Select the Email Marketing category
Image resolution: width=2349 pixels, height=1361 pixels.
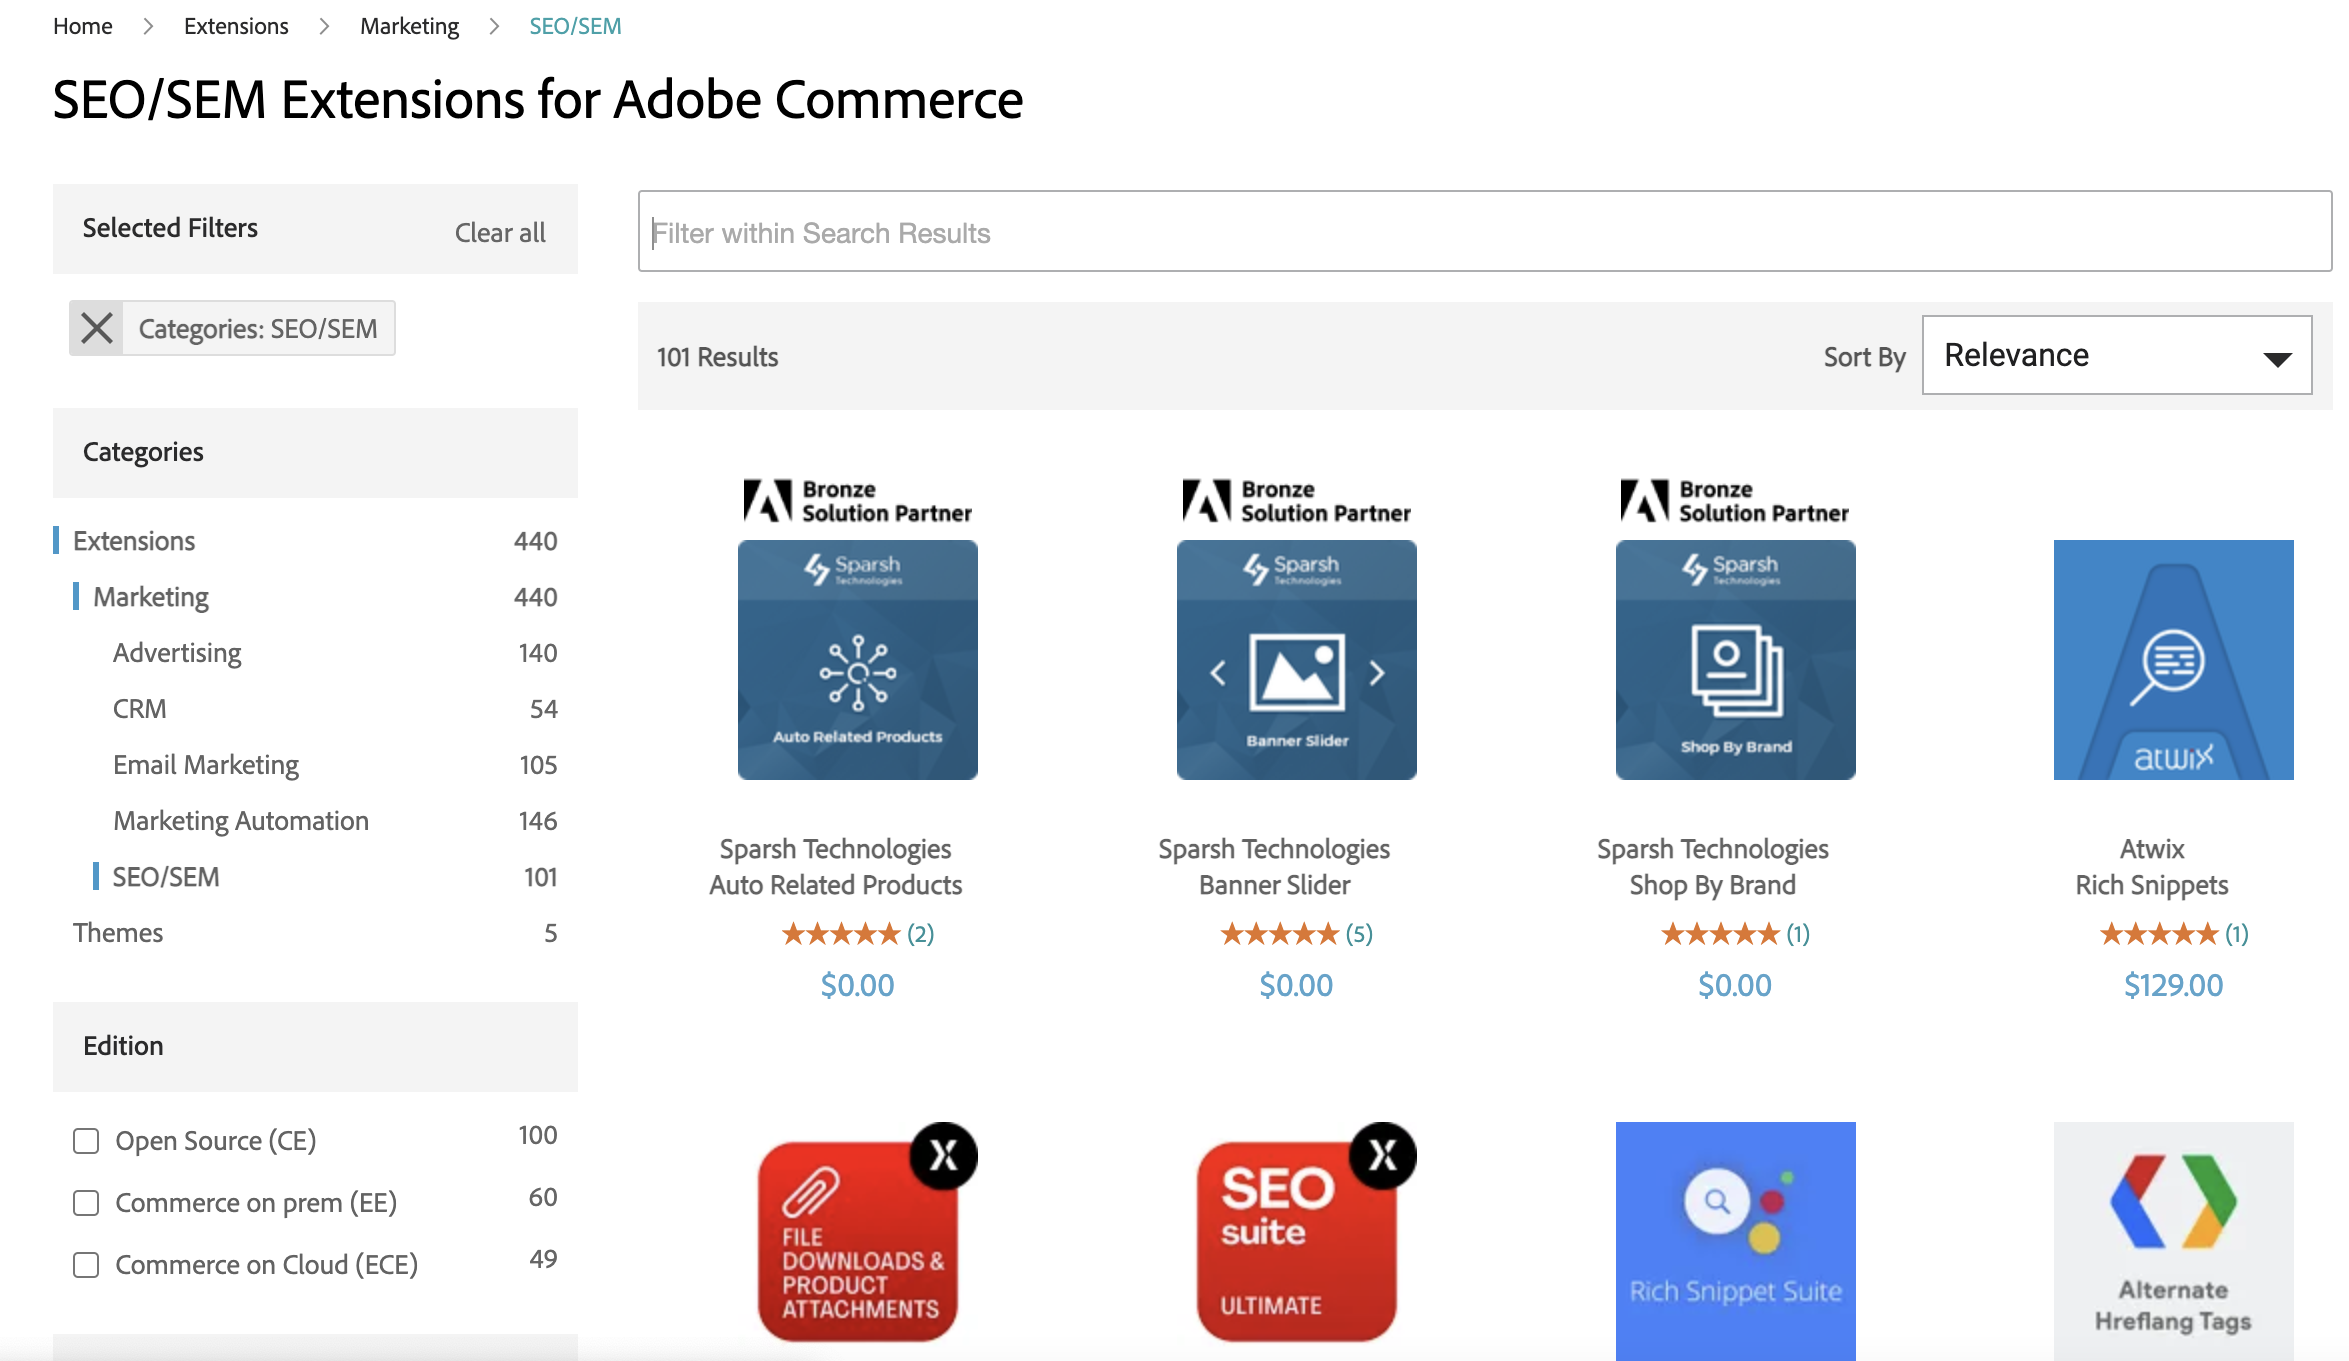206,765
